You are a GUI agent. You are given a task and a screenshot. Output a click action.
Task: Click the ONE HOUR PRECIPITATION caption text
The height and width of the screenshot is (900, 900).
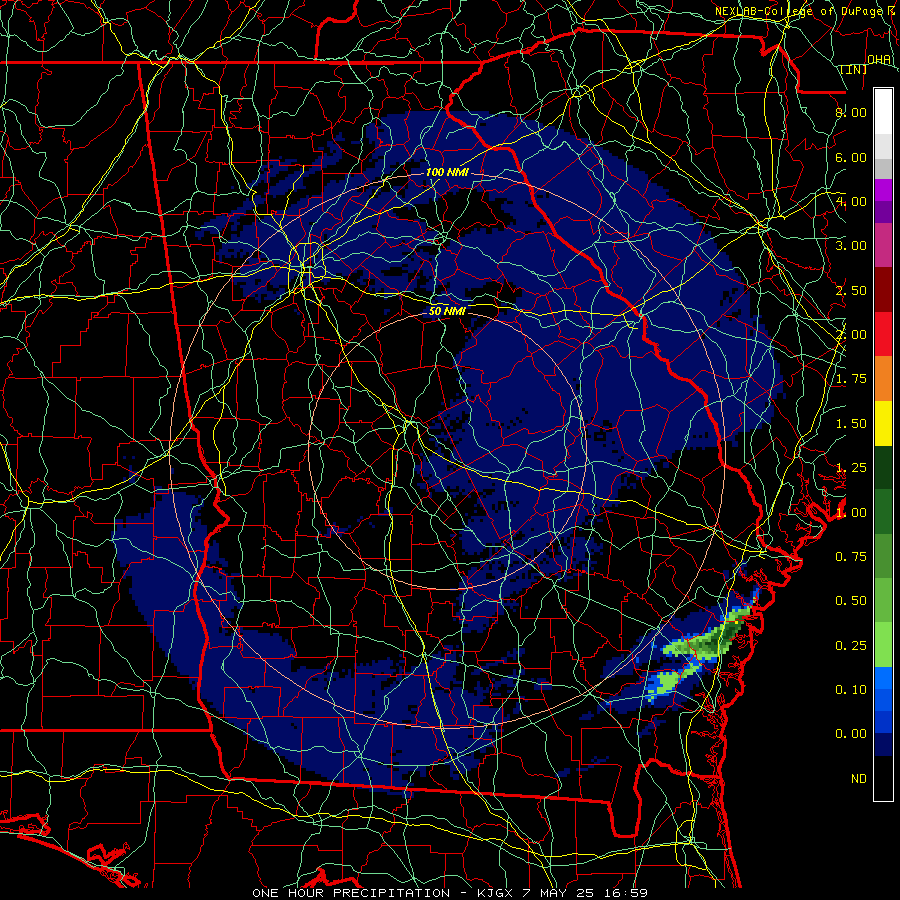(351, 893)
